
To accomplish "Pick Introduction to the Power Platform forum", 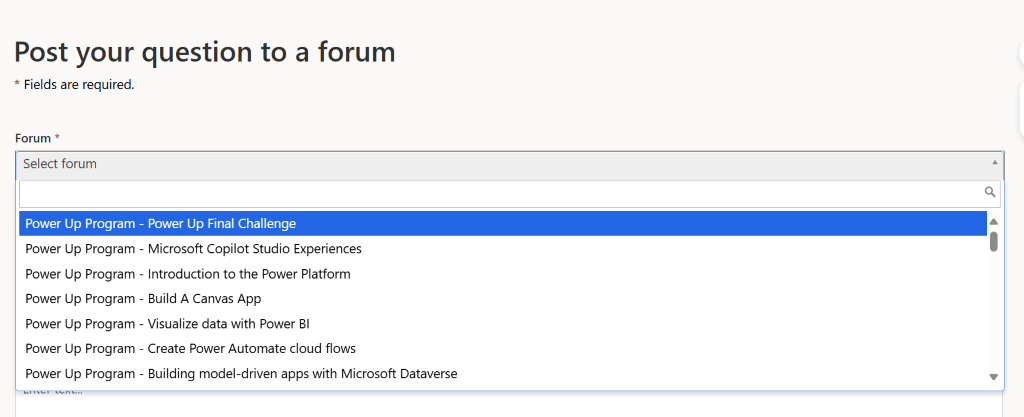I will pyautogui.click(x=503, y=274).
